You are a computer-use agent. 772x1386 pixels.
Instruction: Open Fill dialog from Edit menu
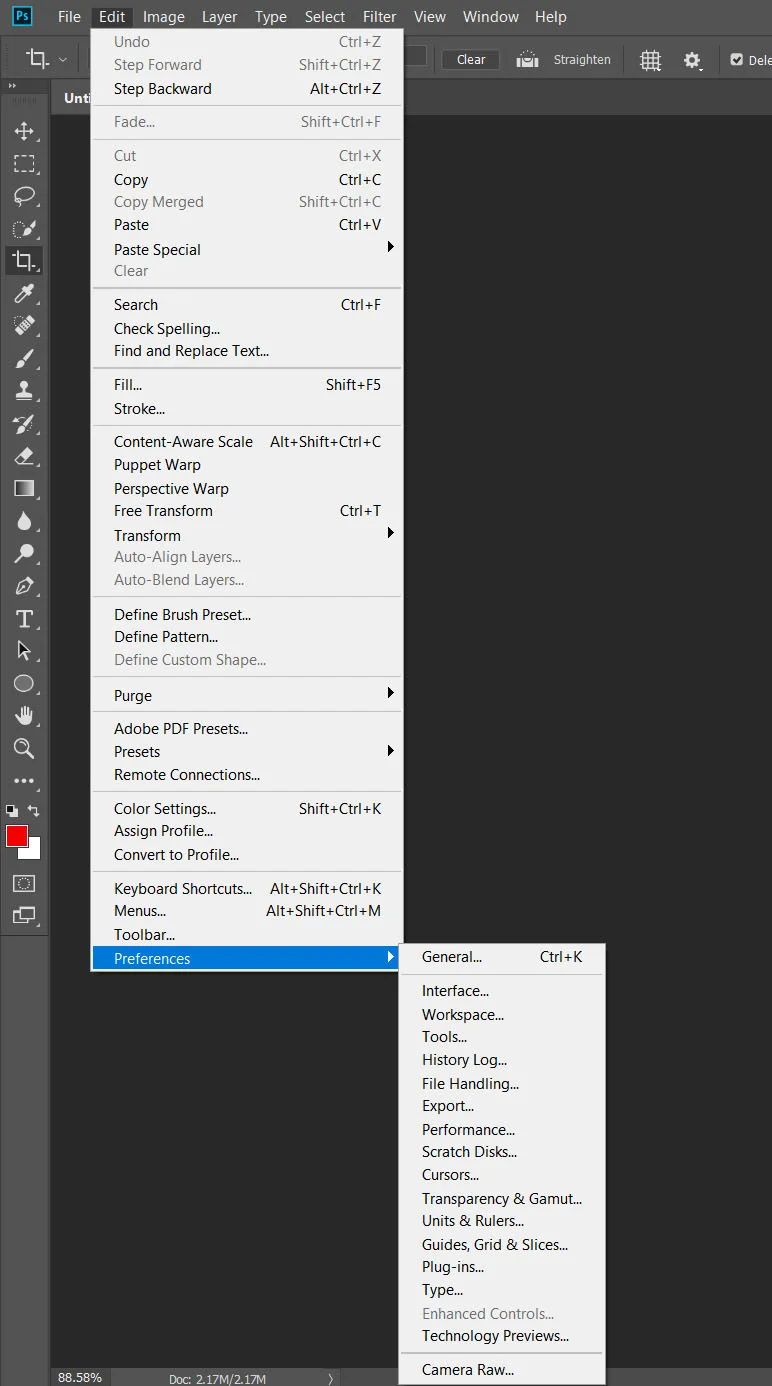click(248, 384)
